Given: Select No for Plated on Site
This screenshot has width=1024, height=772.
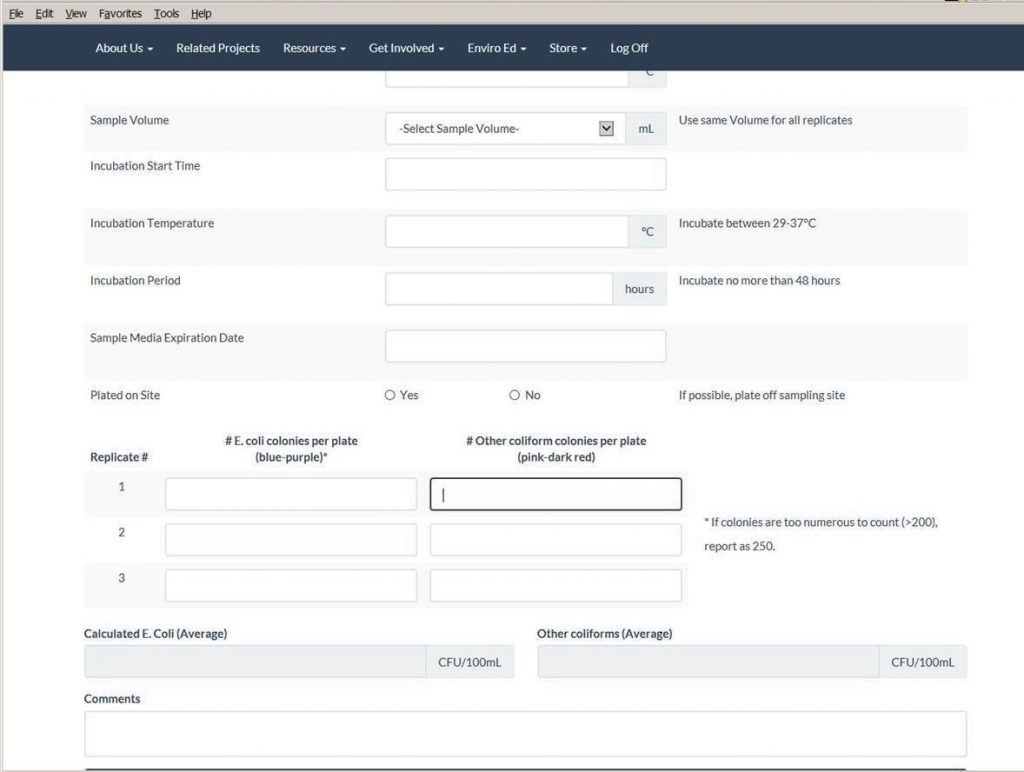Looking at the screenshot, I should coord(515,395).
